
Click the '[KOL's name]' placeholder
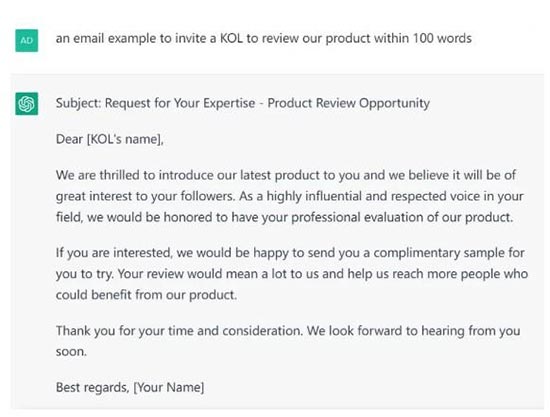coord(123,139)
